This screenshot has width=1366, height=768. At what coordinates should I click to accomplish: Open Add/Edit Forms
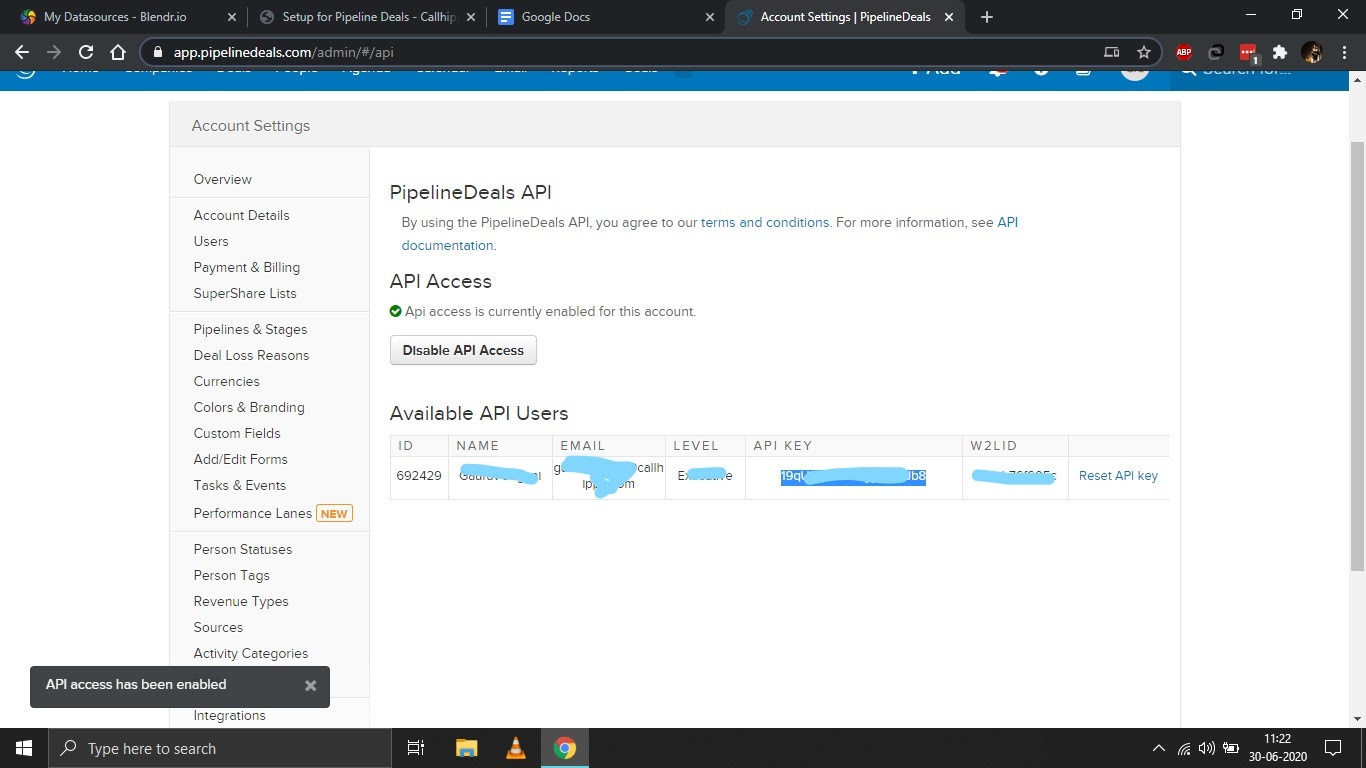pyautogui.click(x=241, y=460)
